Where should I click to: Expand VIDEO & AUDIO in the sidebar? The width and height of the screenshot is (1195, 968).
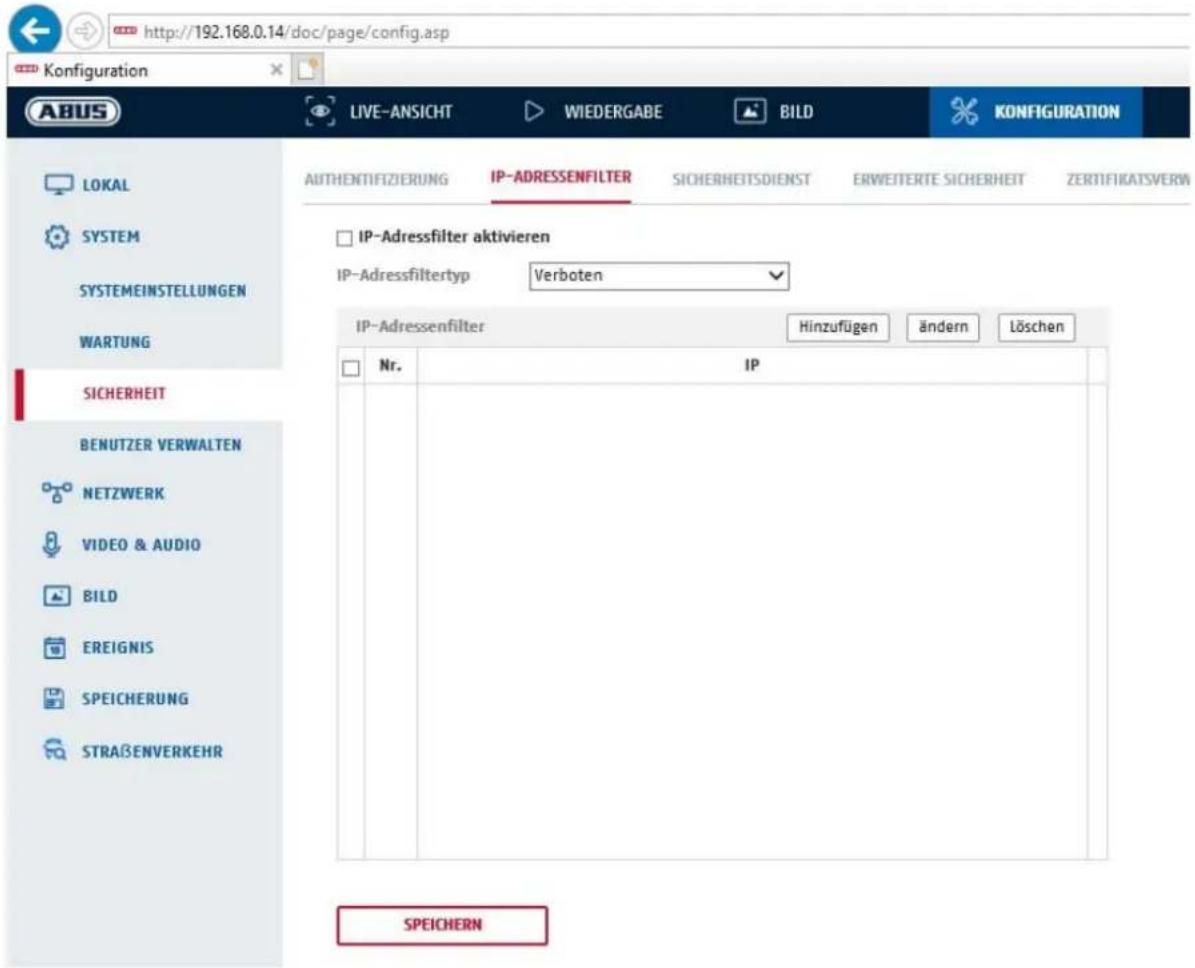[x=142, y=545]
